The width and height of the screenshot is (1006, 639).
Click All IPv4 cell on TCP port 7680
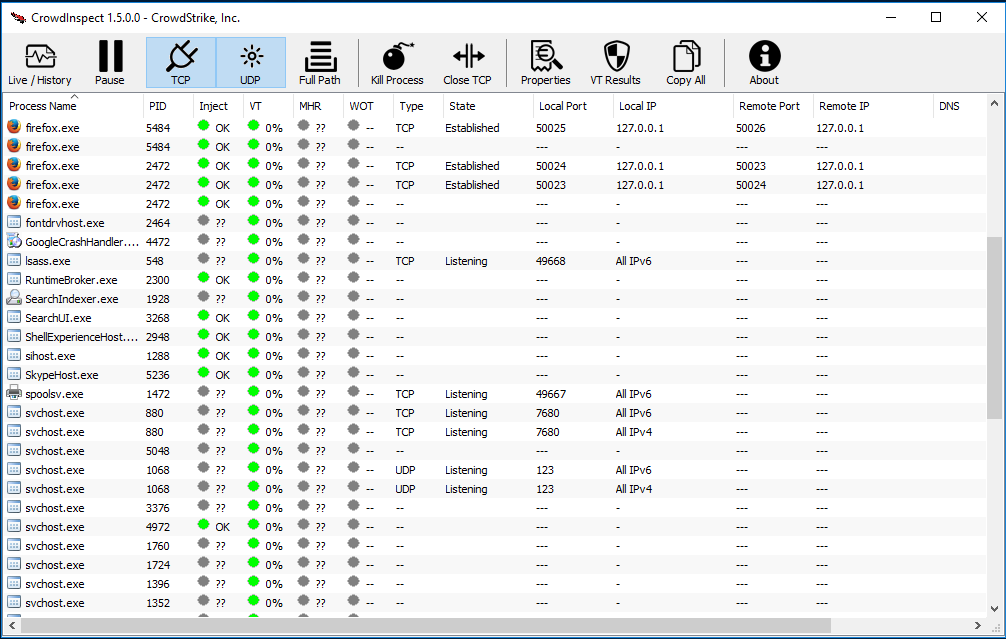634,432
